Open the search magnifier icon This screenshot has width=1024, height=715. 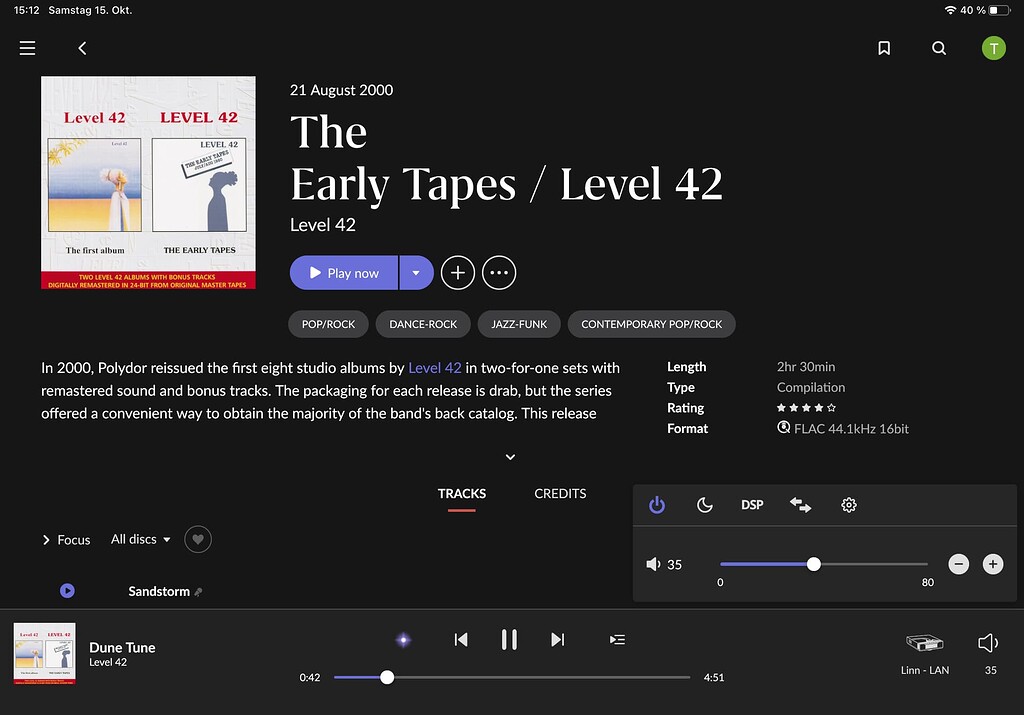point(938,48)
